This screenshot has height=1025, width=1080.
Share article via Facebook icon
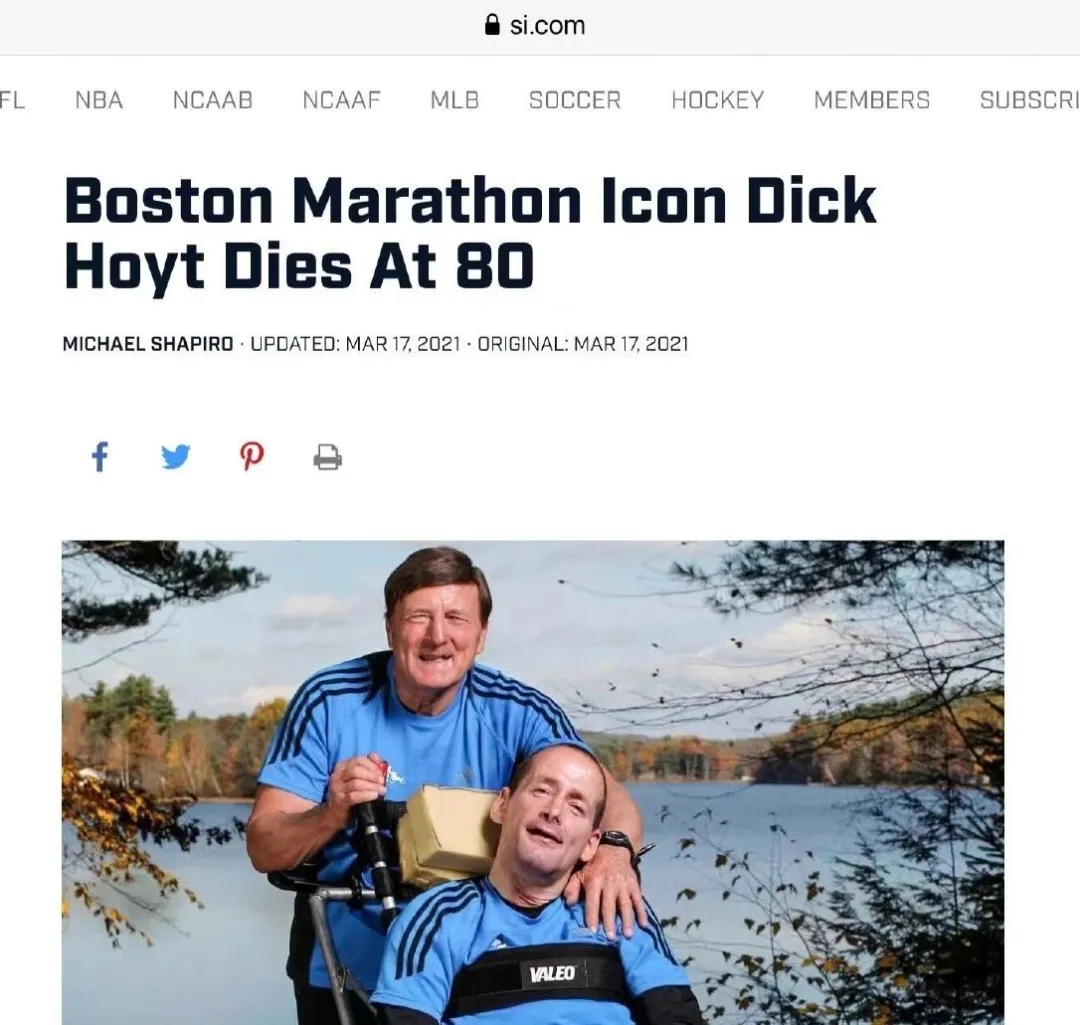tap(100, 457)
